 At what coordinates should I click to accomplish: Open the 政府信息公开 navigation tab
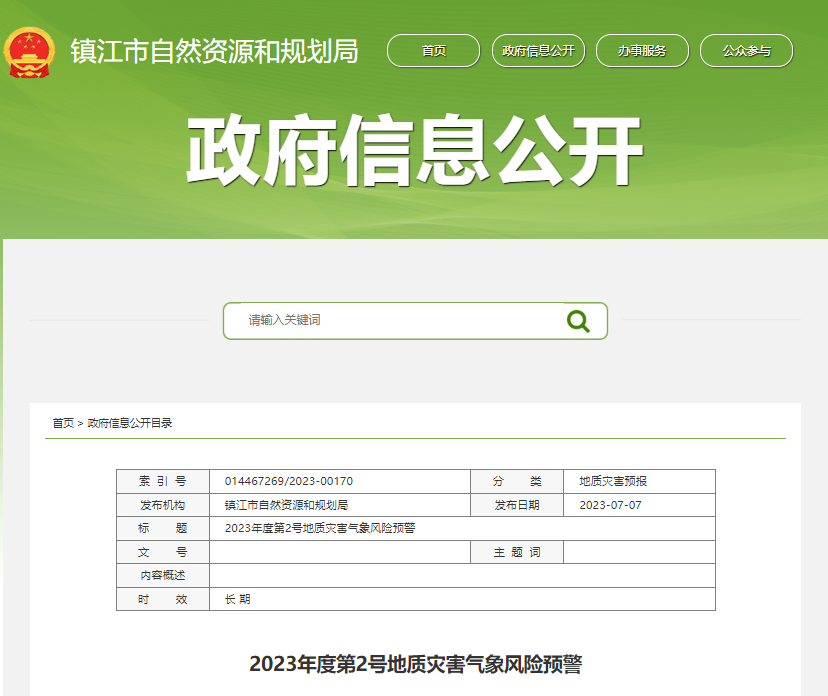pos(538,51)
